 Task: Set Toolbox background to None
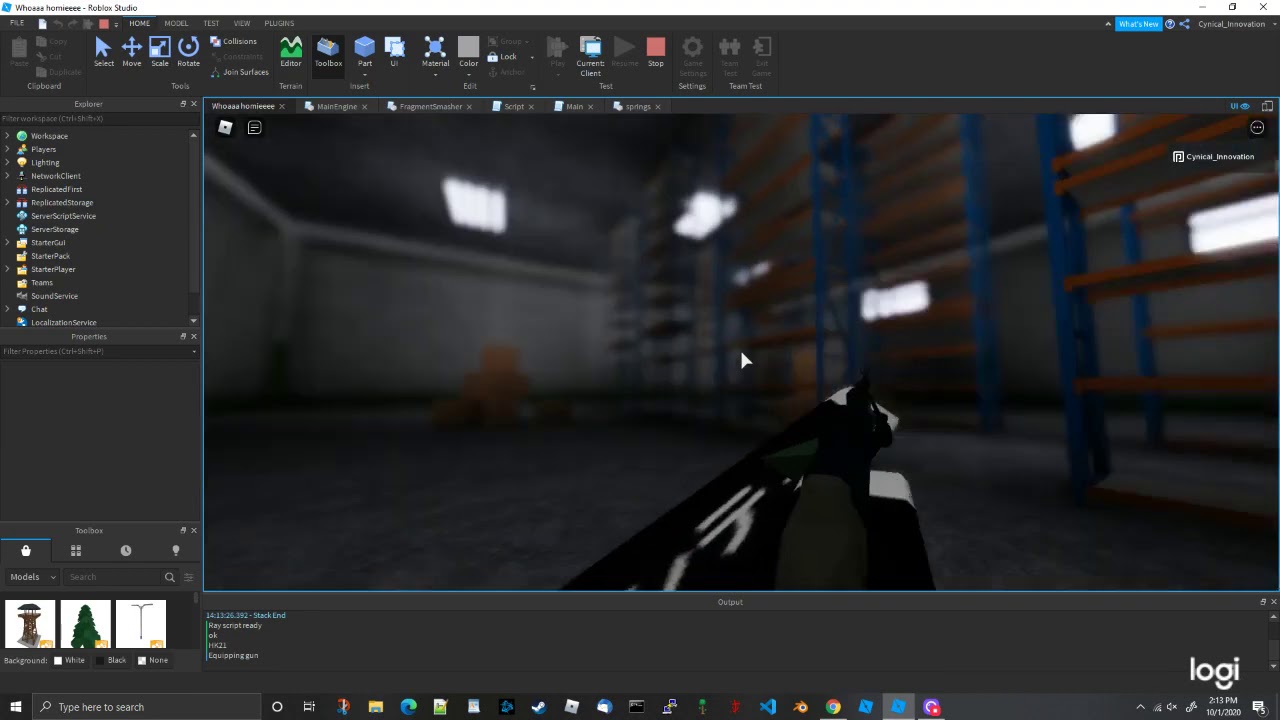click(x=153, y=660)
